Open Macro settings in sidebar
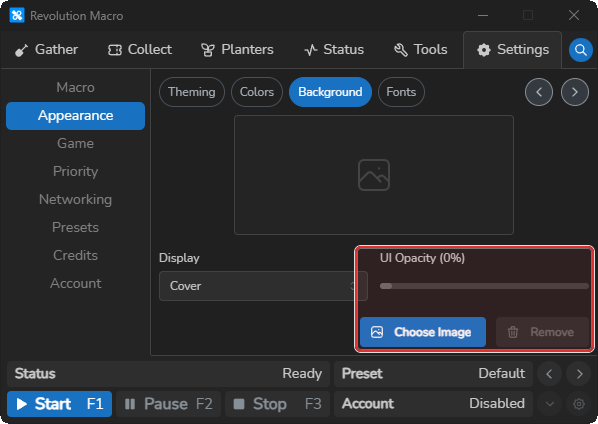The image size is (598, 424). coord(76,87)
